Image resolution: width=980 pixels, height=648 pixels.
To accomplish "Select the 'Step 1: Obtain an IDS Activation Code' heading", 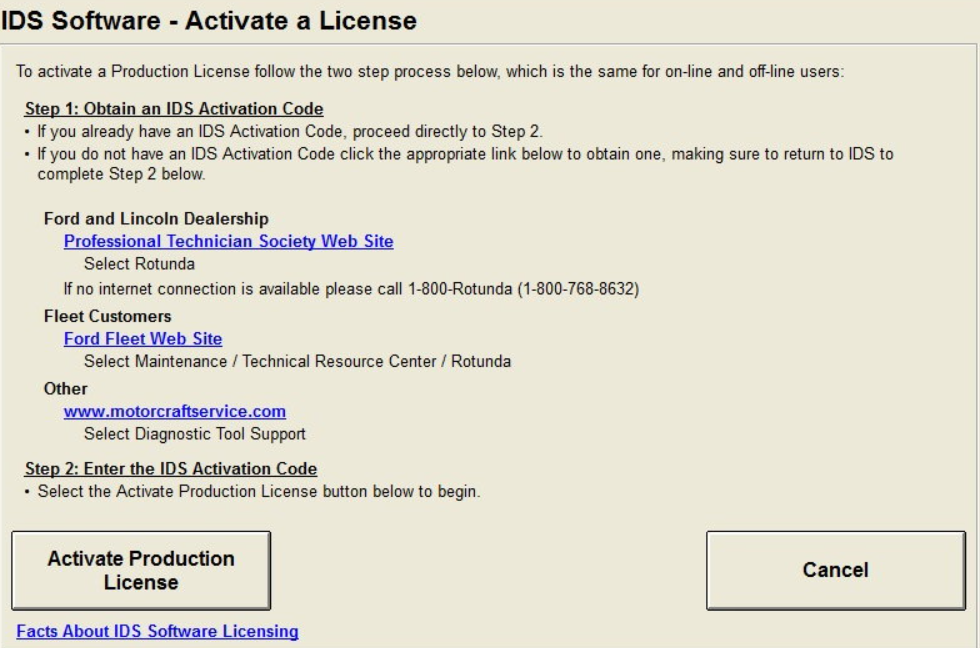I will [174, 109].
